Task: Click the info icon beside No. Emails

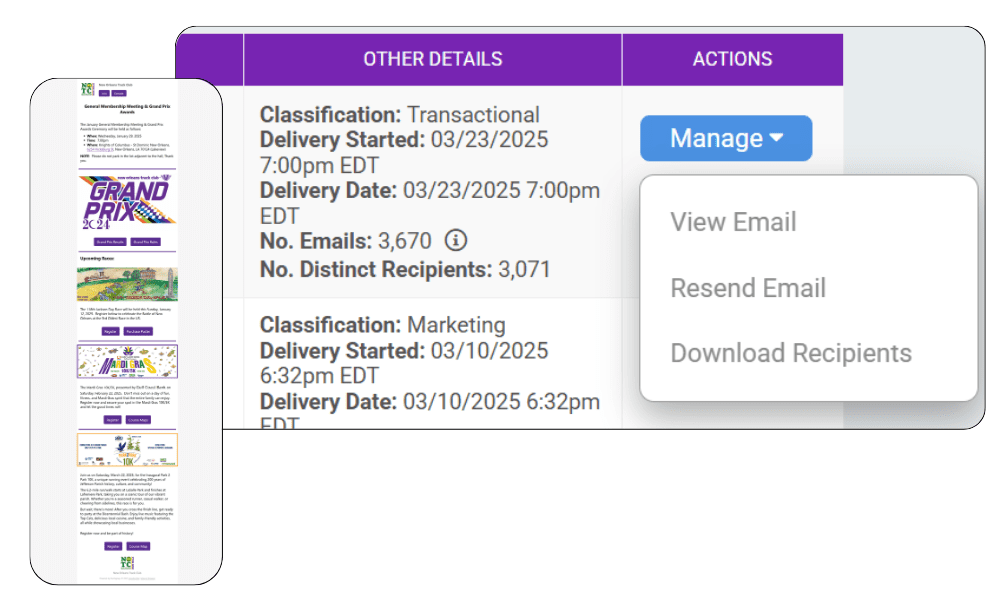Action: (x=455, y=240)
